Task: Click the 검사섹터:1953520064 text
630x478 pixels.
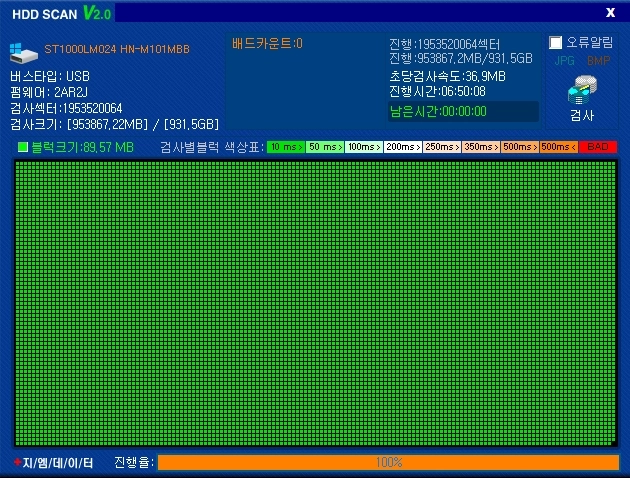Action: [x=66, y=108]
